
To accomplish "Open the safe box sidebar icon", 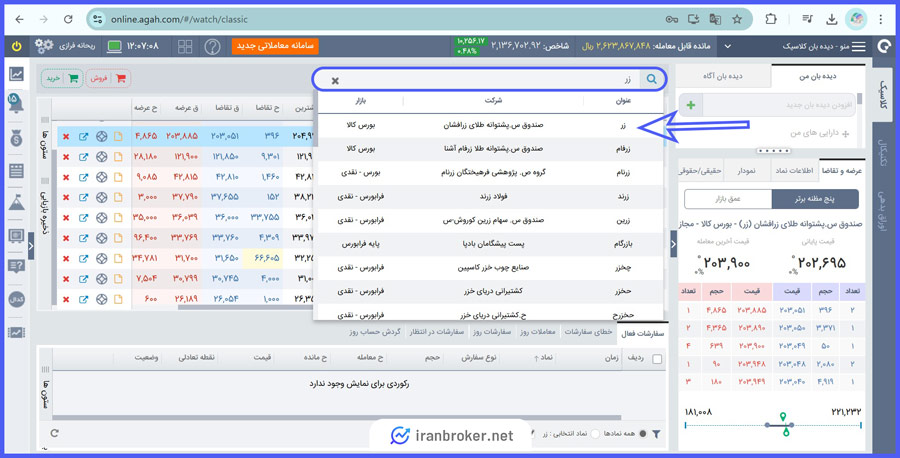I will (x=16, y=235).
